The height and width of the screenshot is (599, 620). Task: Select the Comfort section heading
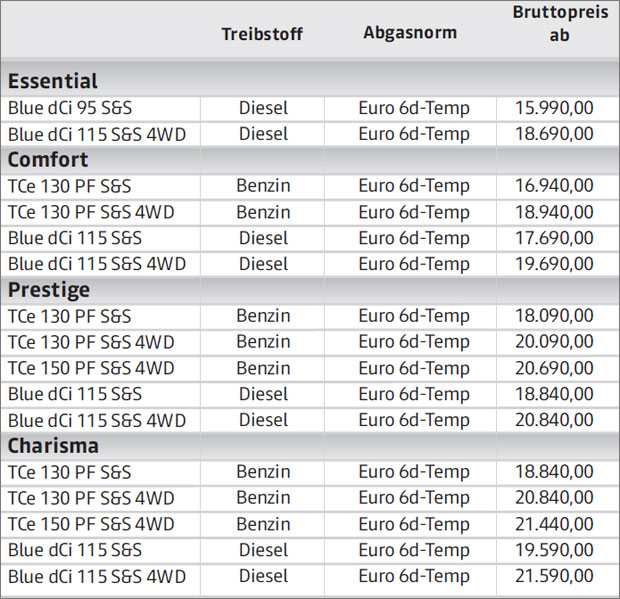tap(48, 159)
